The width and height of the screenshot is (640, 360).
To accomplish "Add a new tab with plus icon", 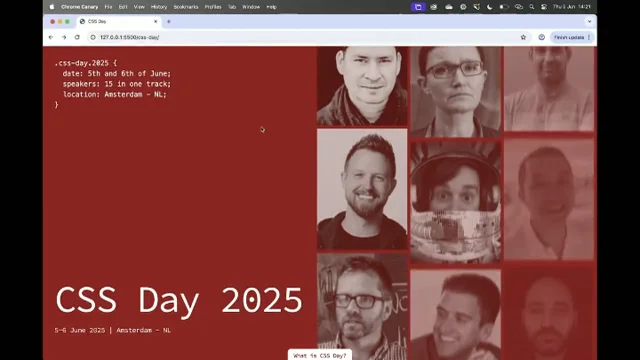I will click(x=169, y=22).
